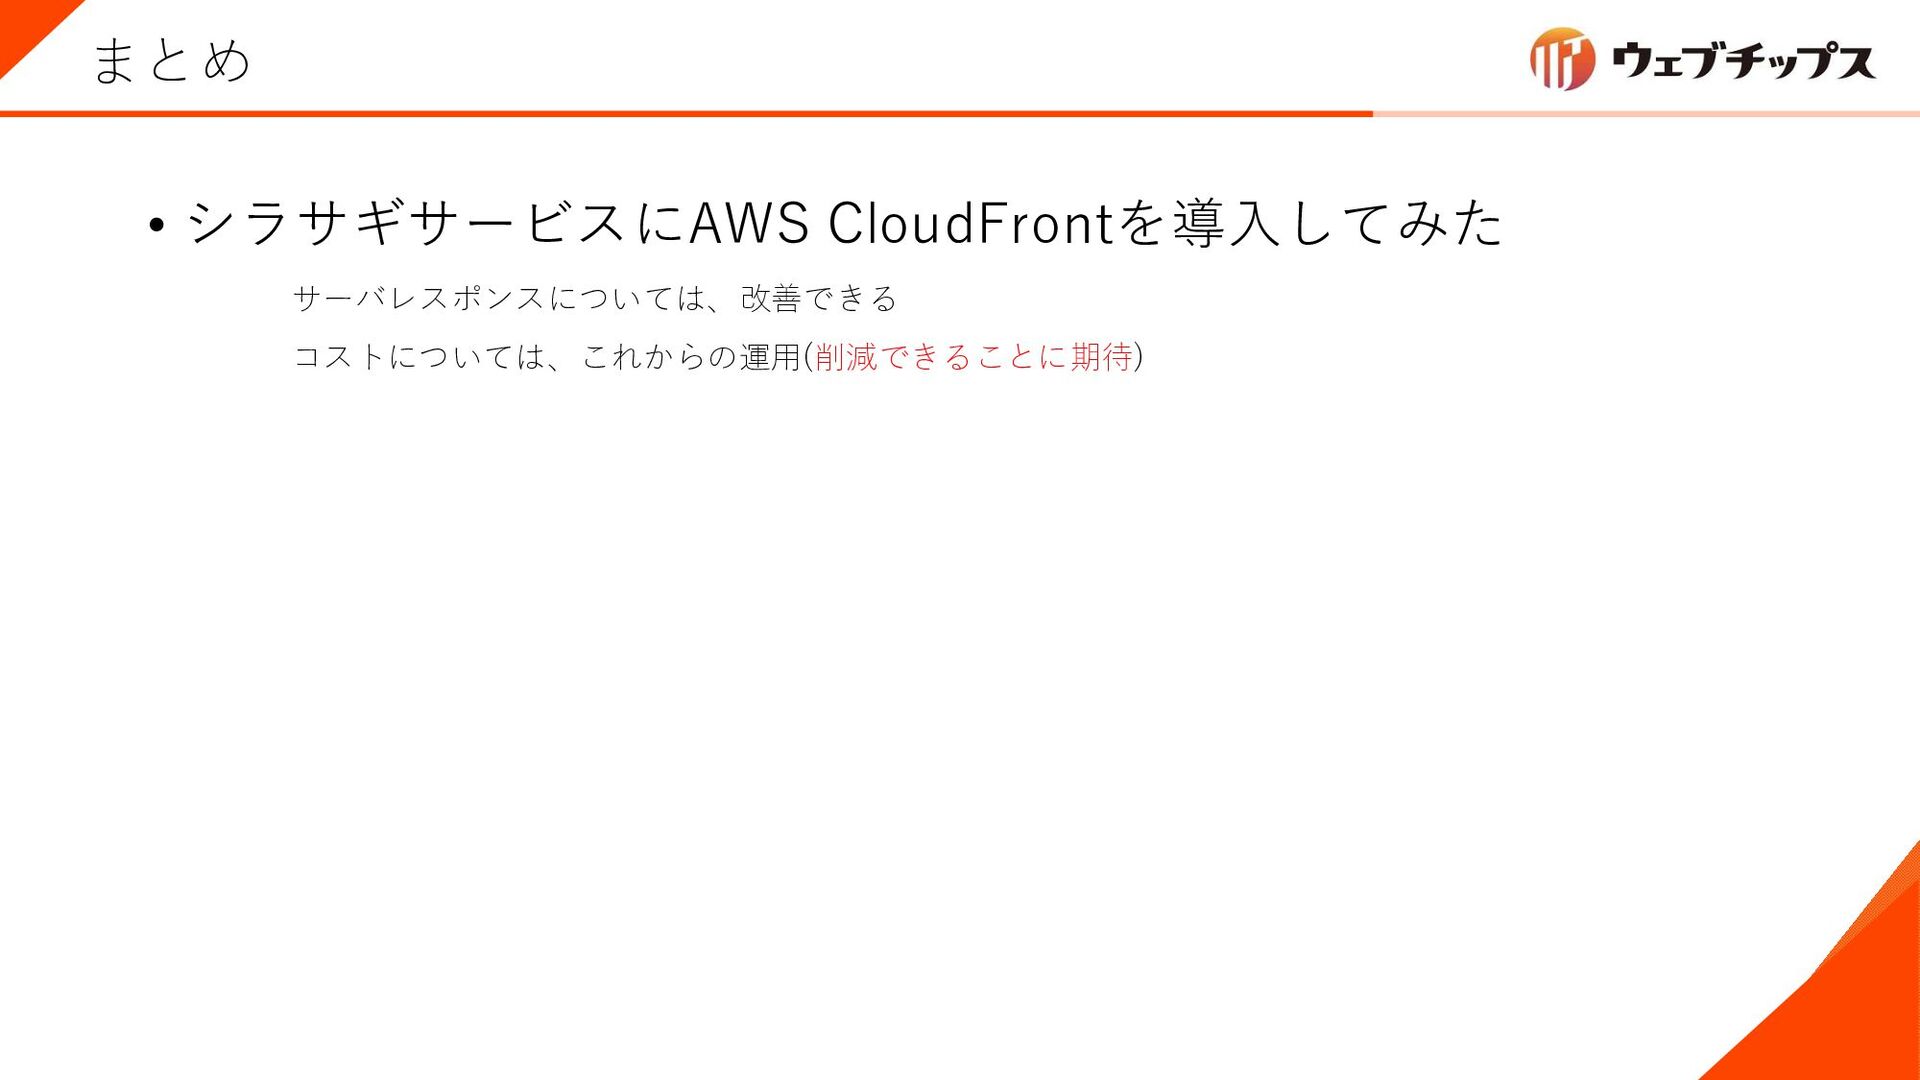
Task: Click the phrase これからの運用
Action: (x=691, y=357)
